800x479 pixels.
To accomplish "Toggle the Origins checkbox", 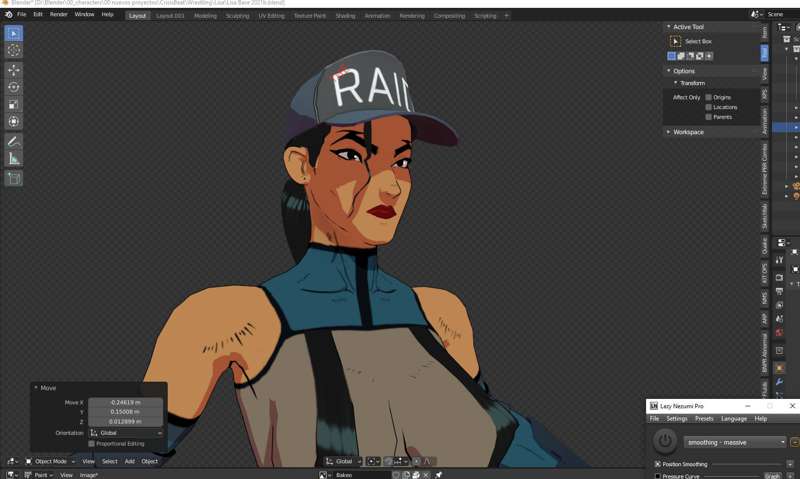I will point(708,97).
